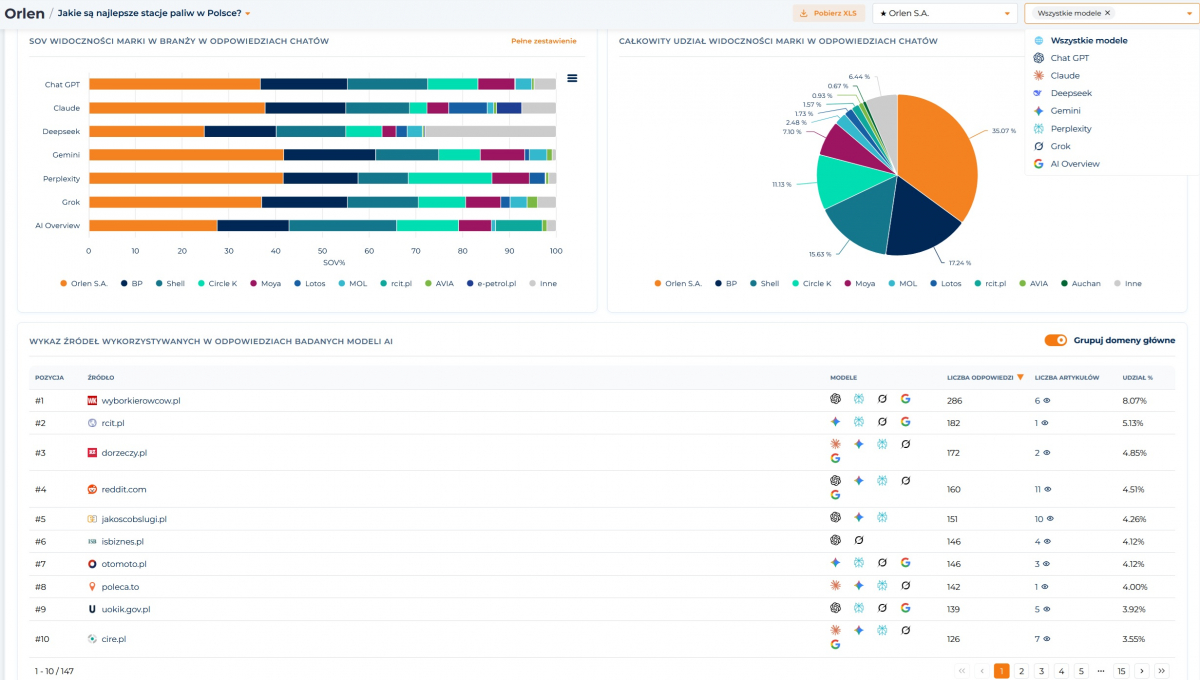Click ChatGPT icon in wyborkierowcow.pl row

point(835,399)
